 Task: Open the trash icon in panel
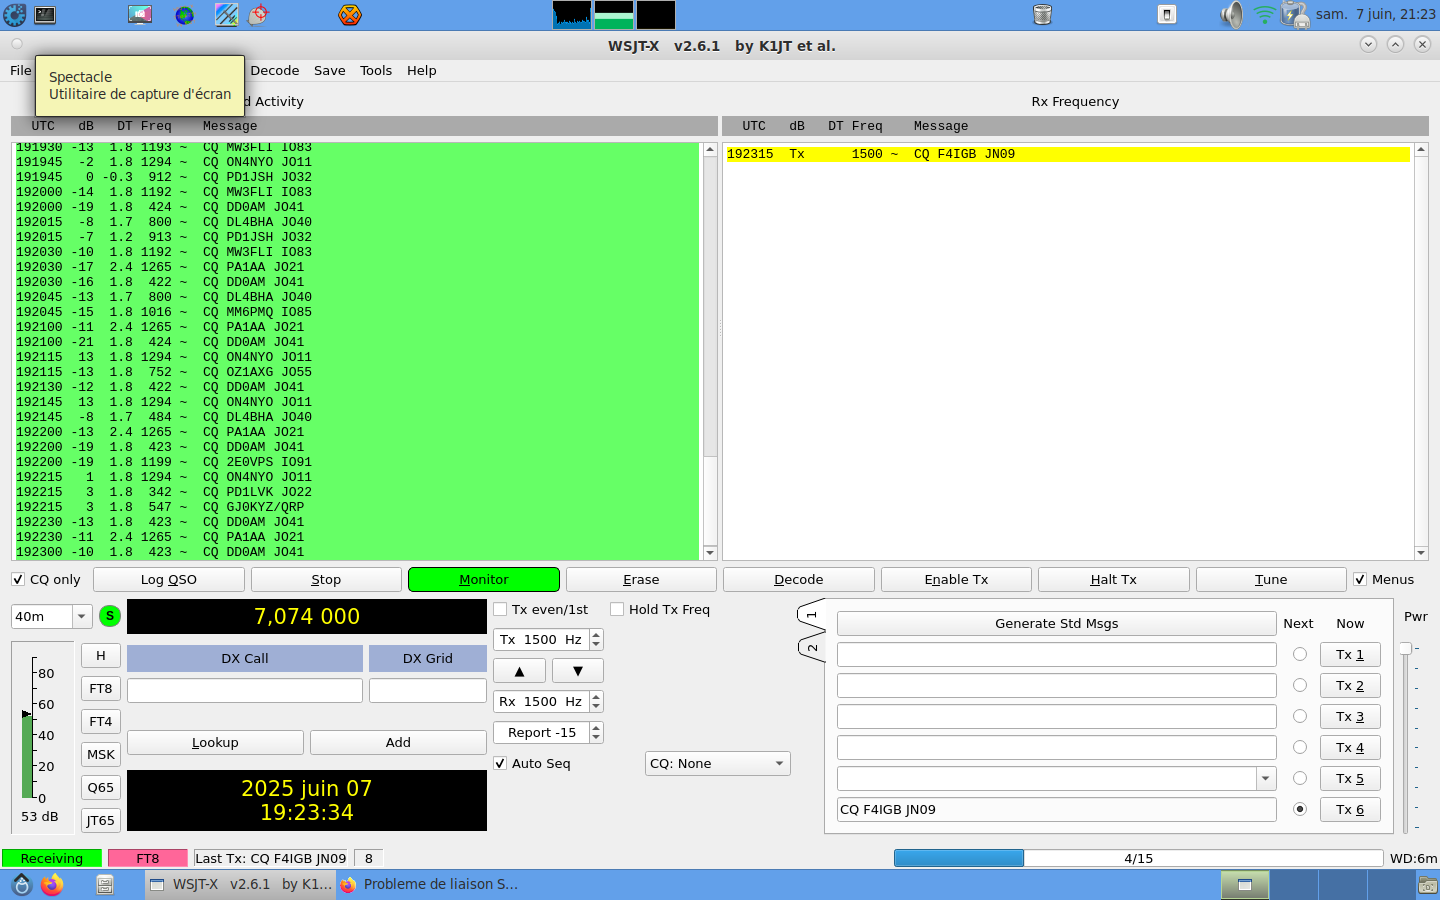tap(1042, 14)
